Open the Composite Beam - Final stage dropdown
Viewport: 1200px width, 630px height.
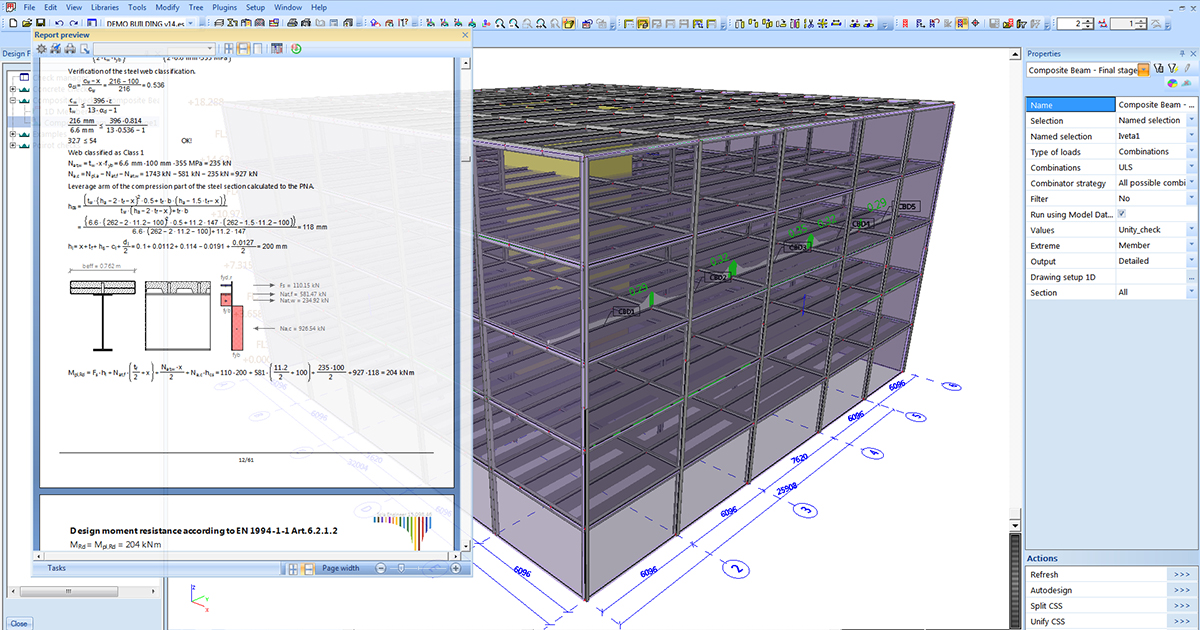(x=1143, y=69)
